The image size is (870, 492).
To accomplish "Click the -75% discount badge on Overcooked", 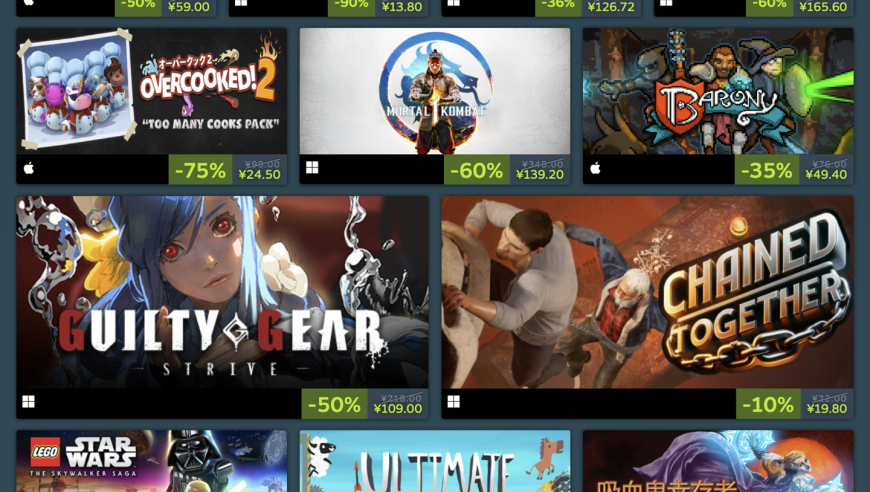I will point(200,170).
